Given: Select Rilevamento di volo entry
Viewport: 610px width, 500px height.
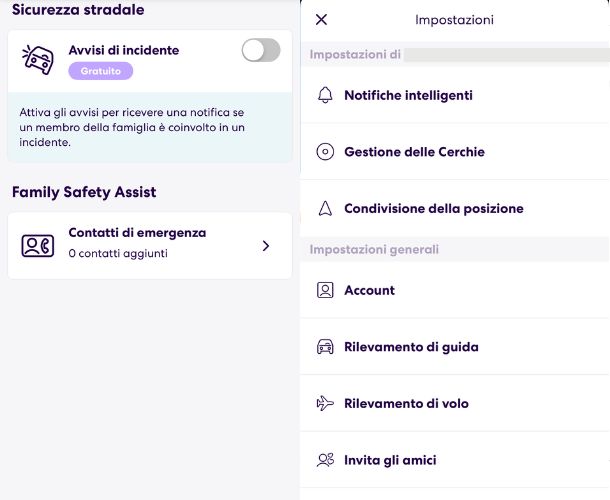Looking at the screenshot, I should (x=455, y=404).
